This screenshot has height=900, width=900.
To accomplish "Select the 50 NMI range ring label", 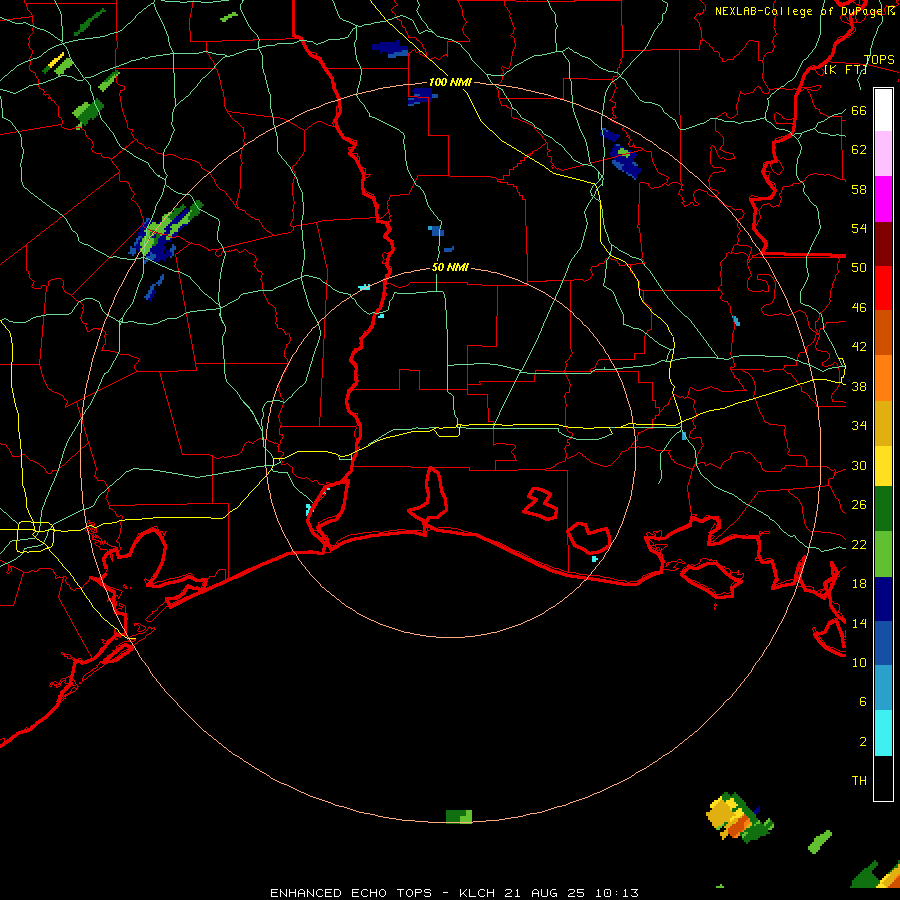I will point(450,267).
